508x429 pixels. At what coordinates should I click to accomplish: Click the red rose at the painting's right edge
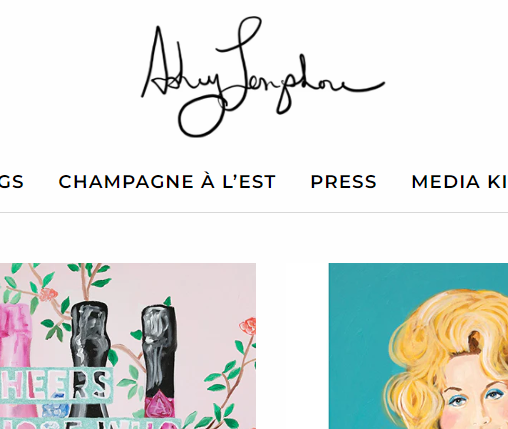point(248,326)
